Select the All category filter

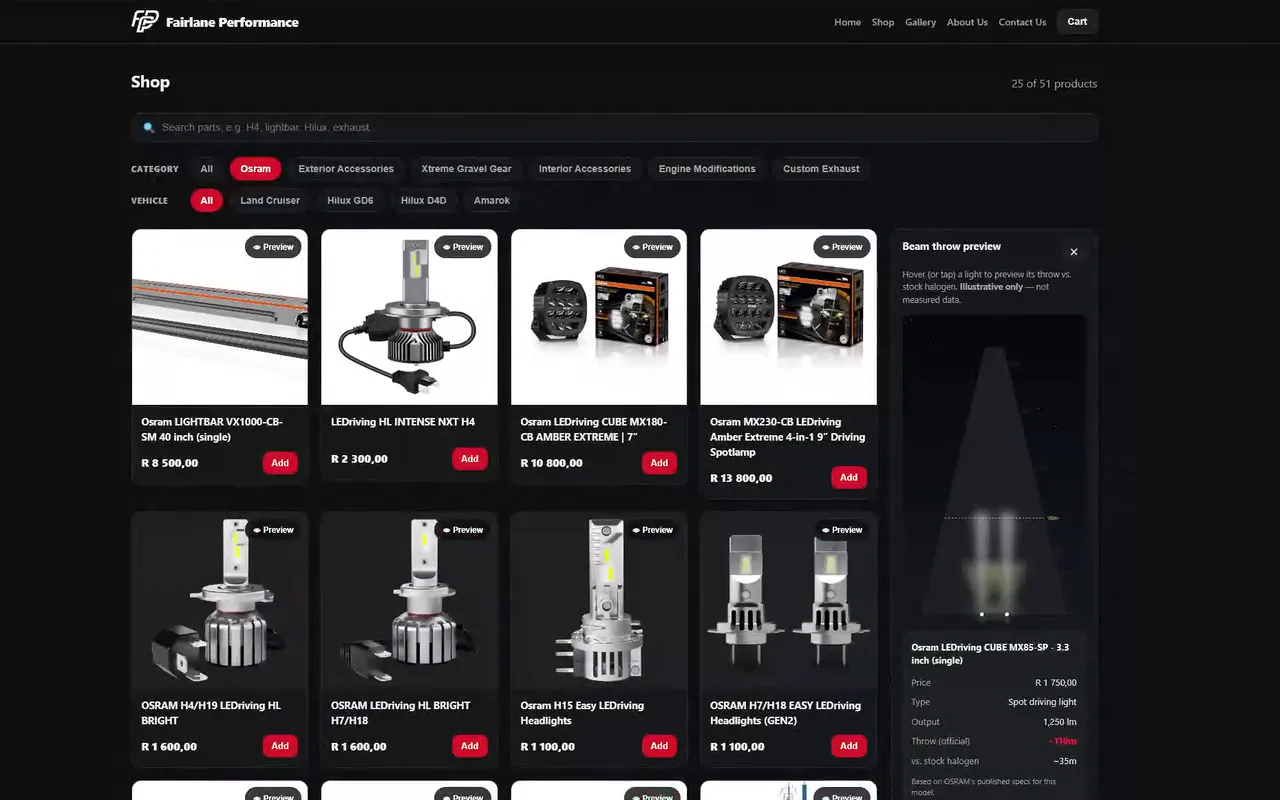(206, 169)
